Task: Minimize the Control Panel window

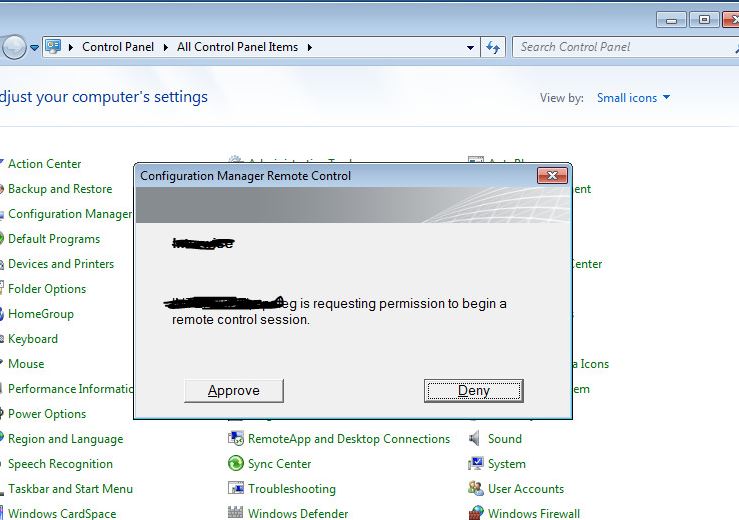Action: pos(672,20)
